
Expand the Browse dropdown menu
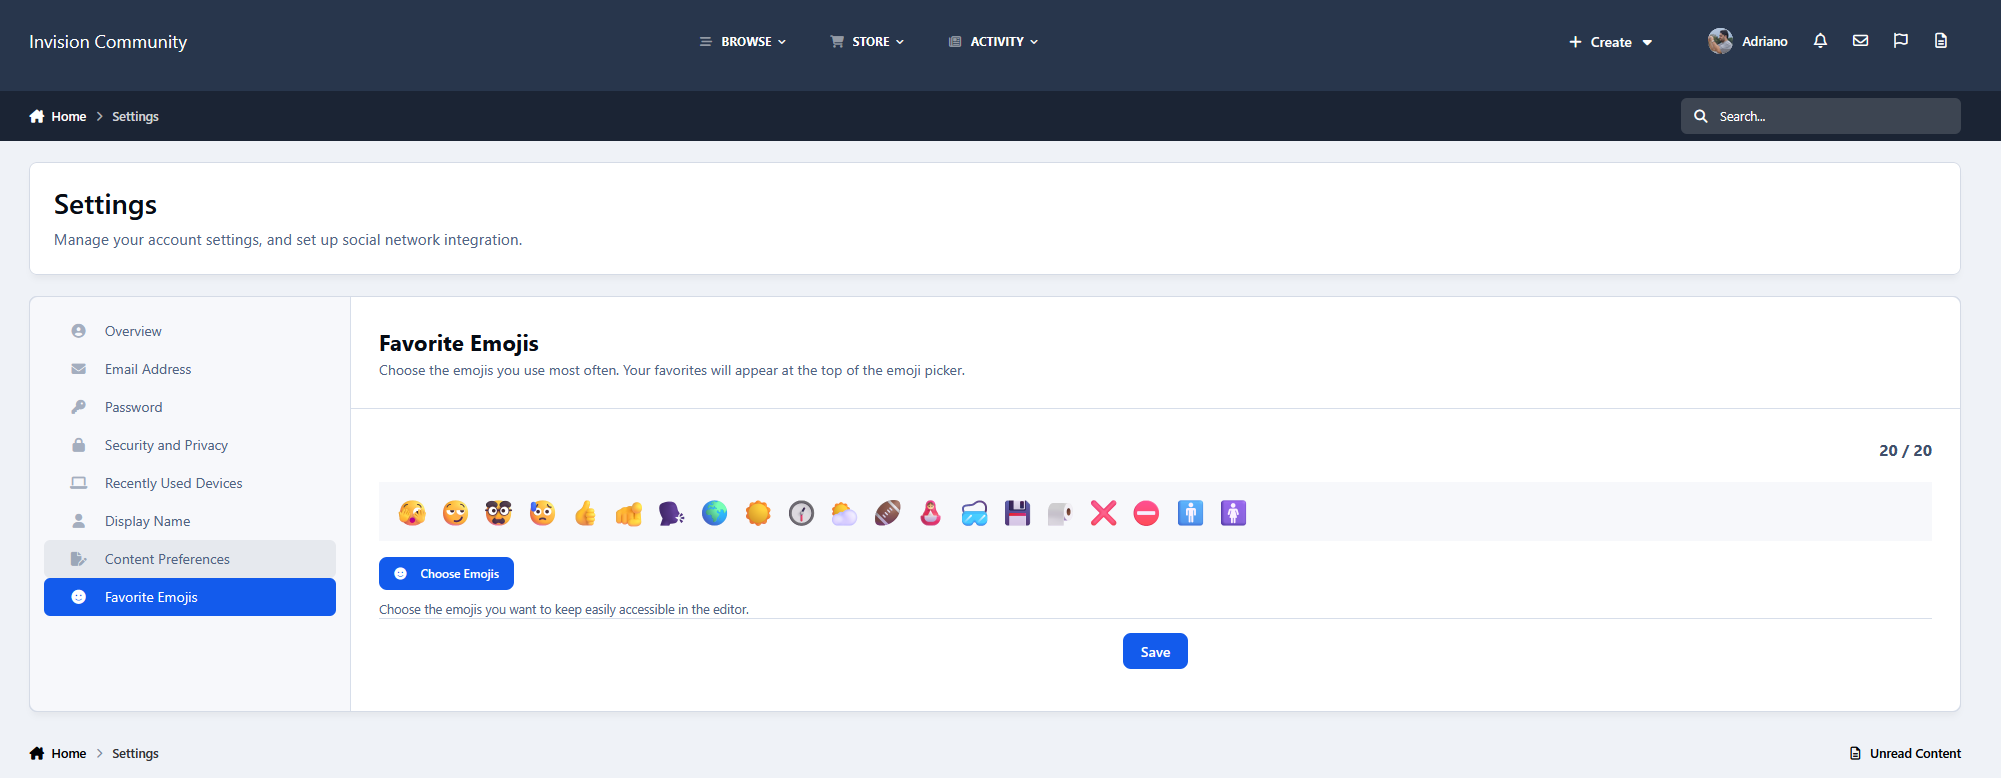[743, 42]
